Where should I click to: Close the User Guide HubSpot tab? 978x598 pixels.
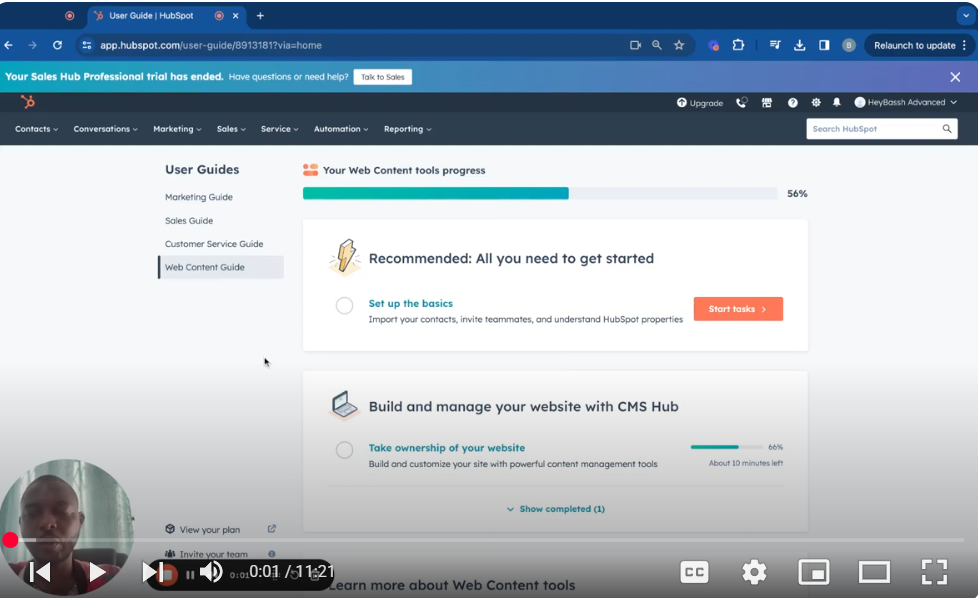pyautogui.click(x=235, y=16)
